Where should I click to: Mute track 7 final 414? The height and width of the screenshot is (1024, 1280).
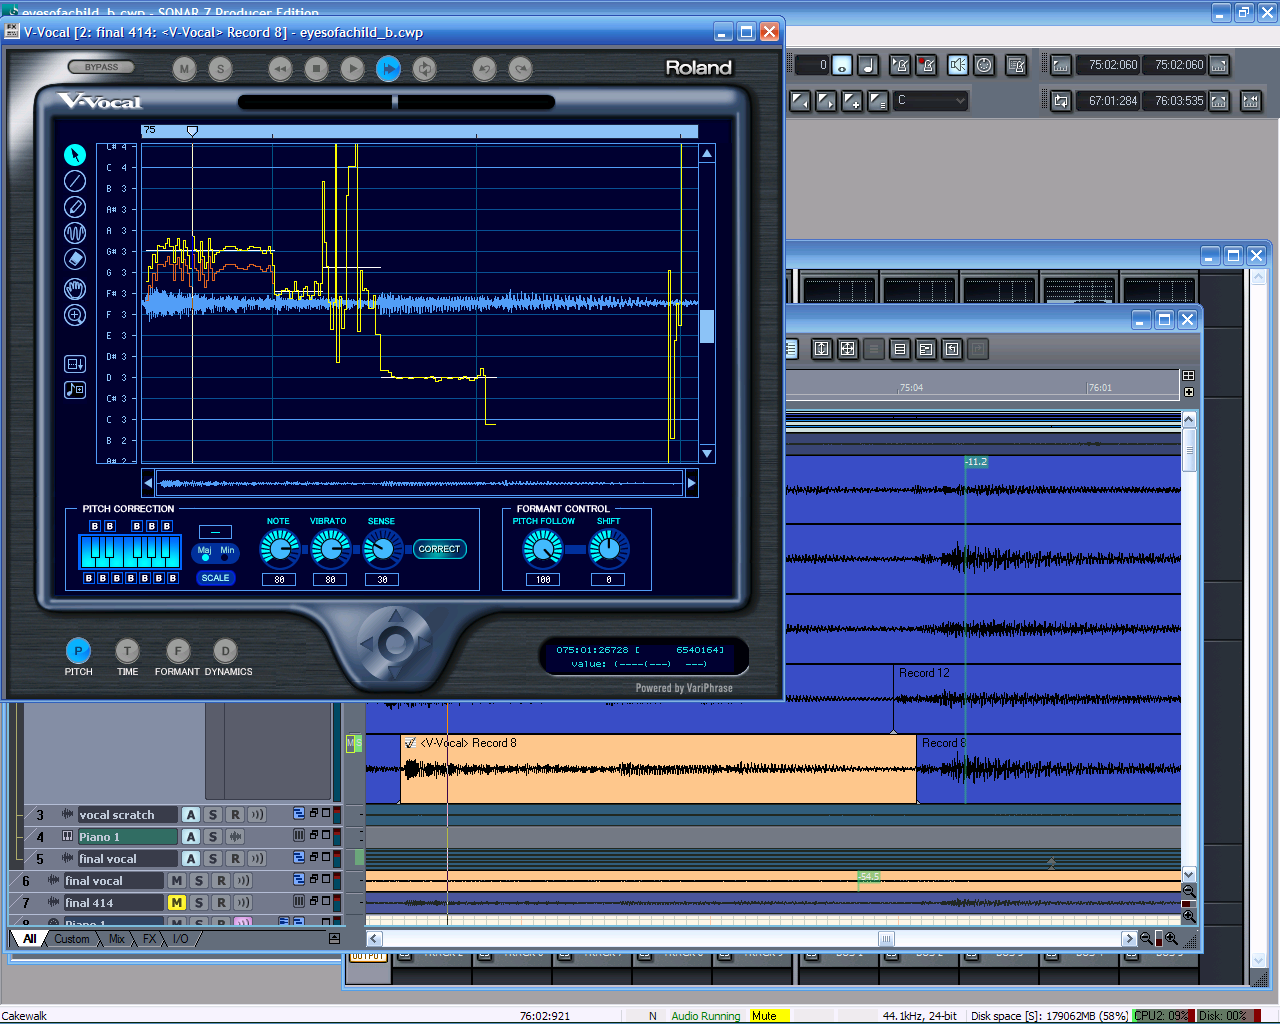[177, 902]
